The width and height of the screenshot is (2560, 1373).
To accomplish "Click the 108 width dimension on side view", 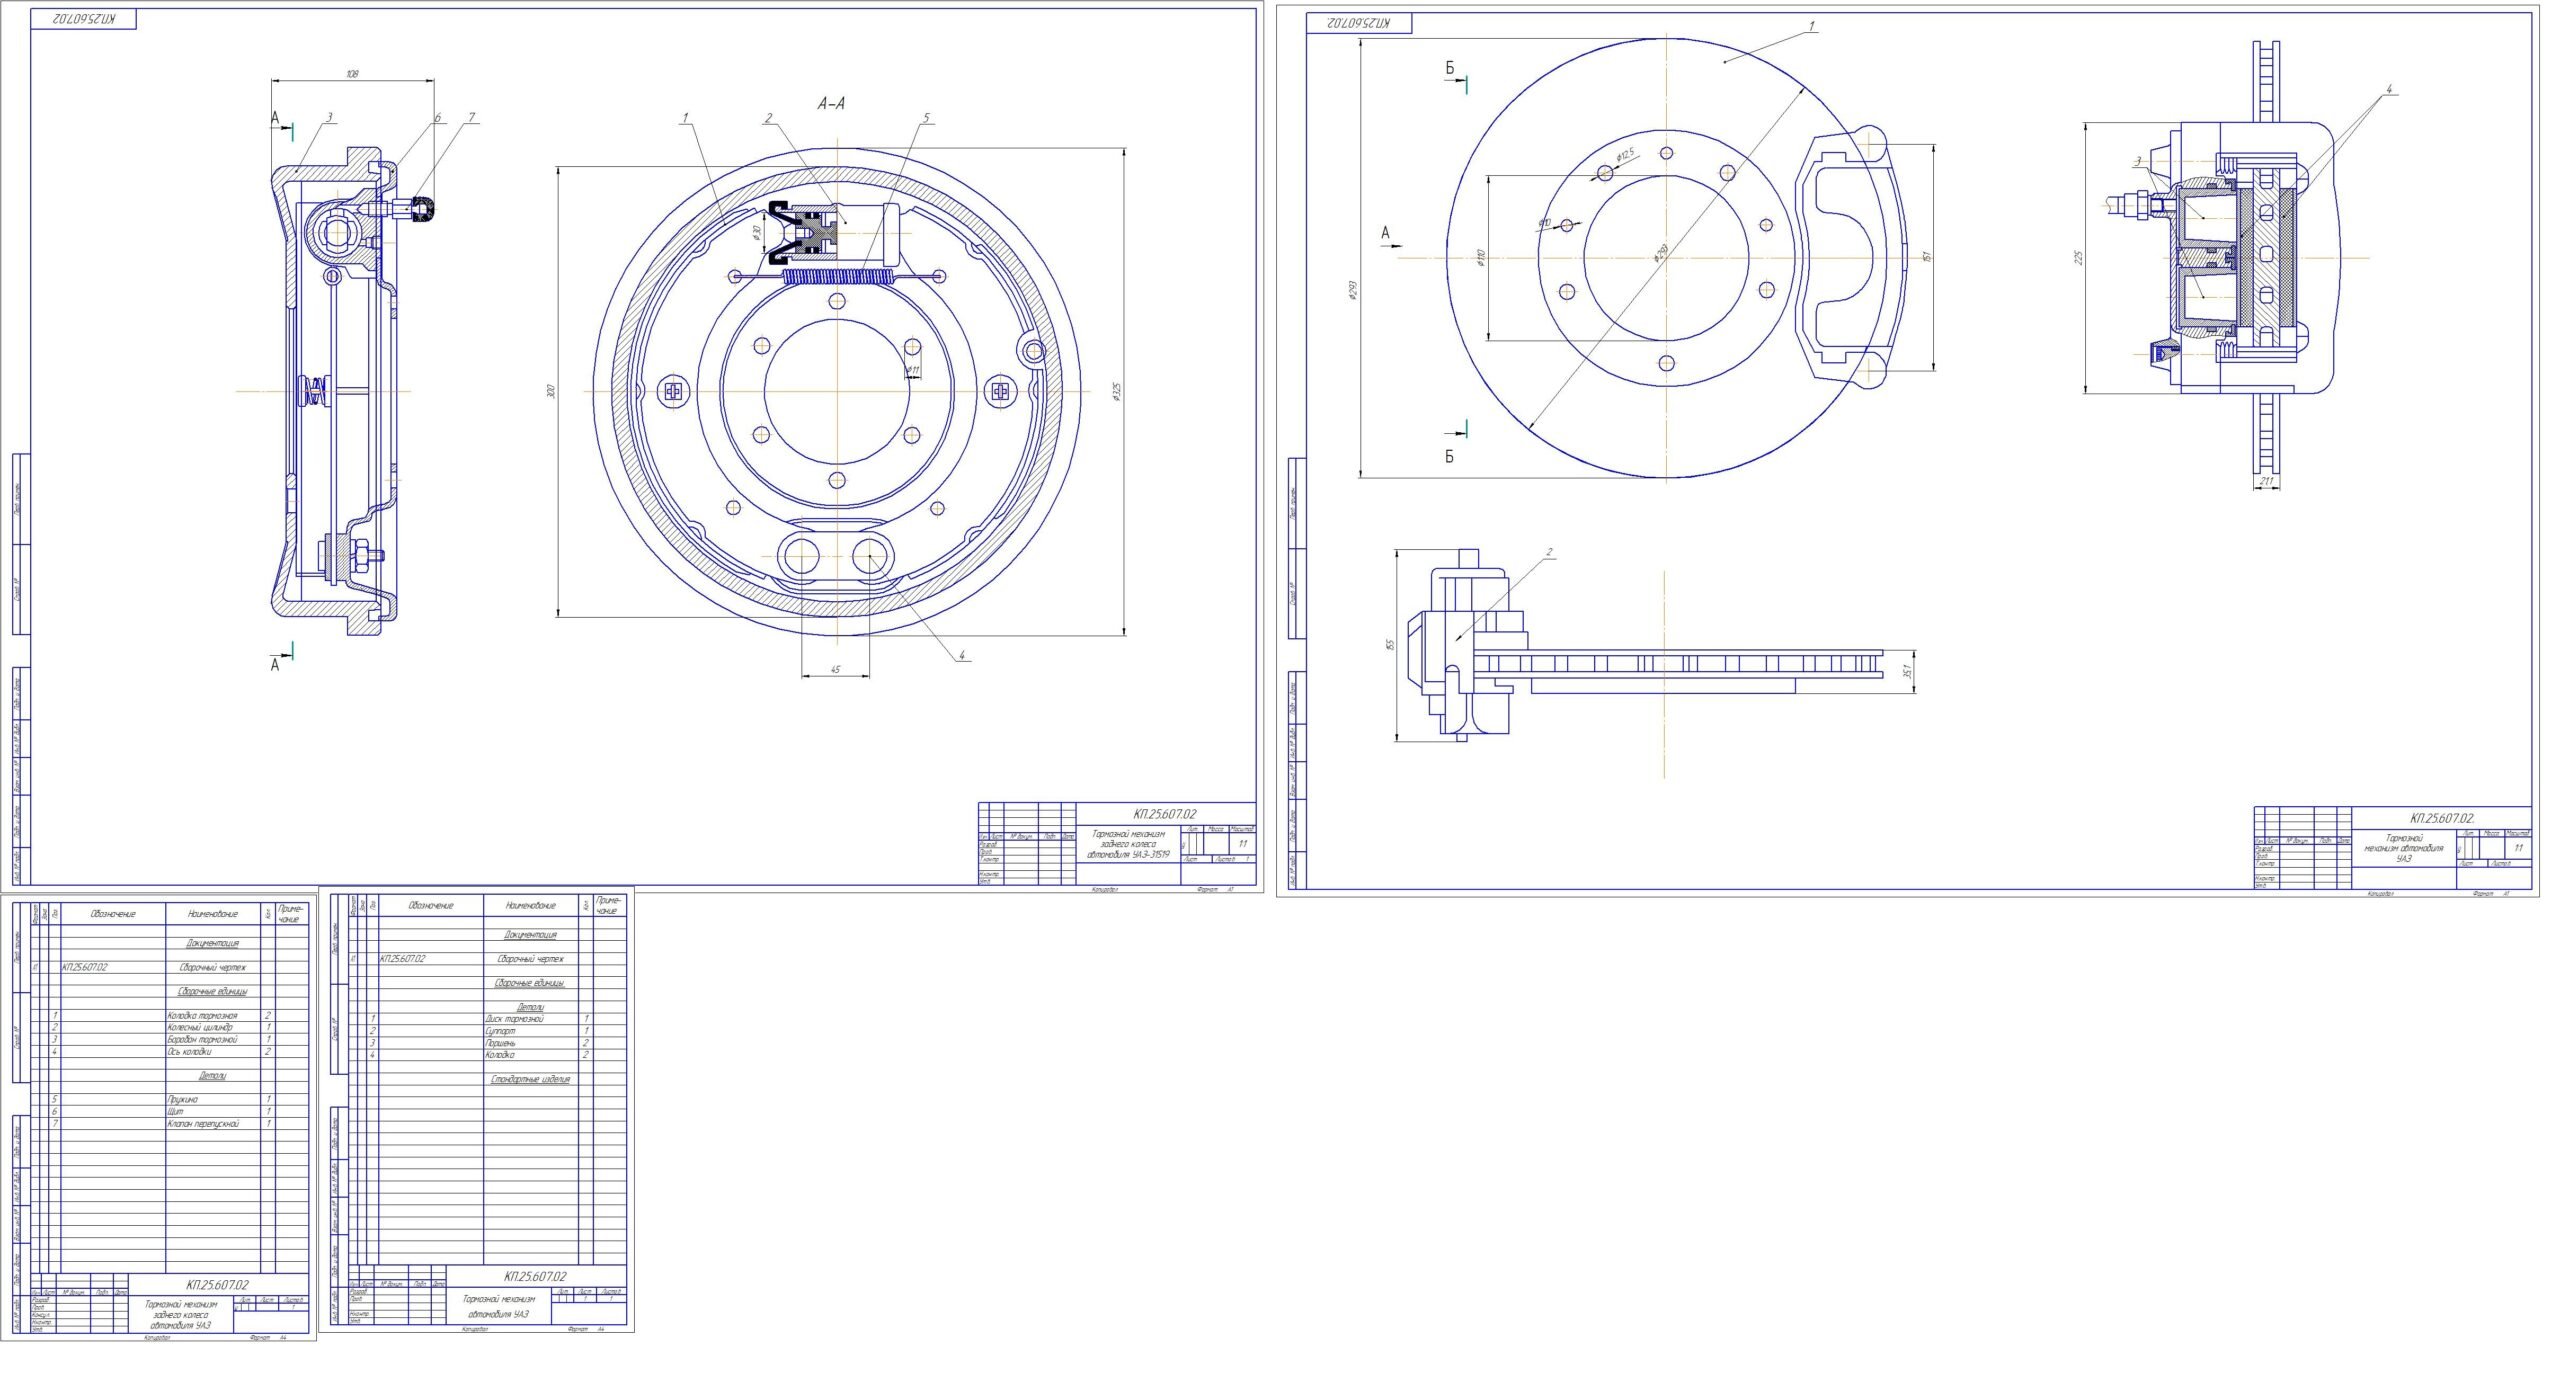I will pyautogui.click(x=352, y=74).
